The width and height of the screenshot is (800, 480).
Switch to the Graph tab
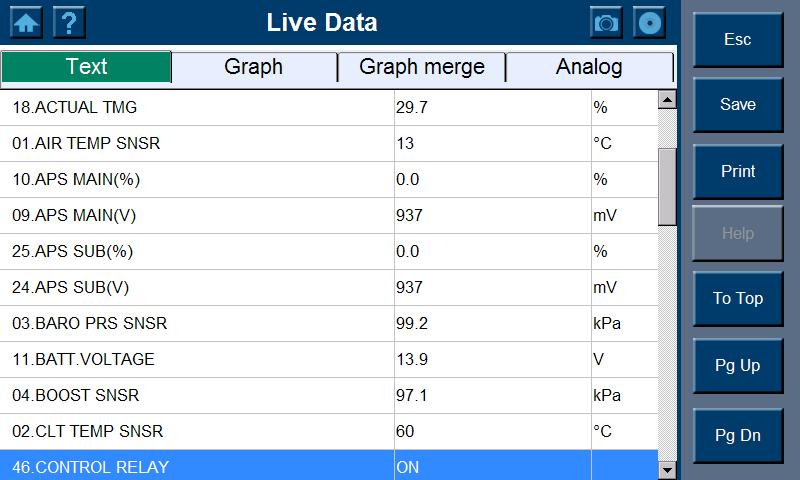point(253,67)
